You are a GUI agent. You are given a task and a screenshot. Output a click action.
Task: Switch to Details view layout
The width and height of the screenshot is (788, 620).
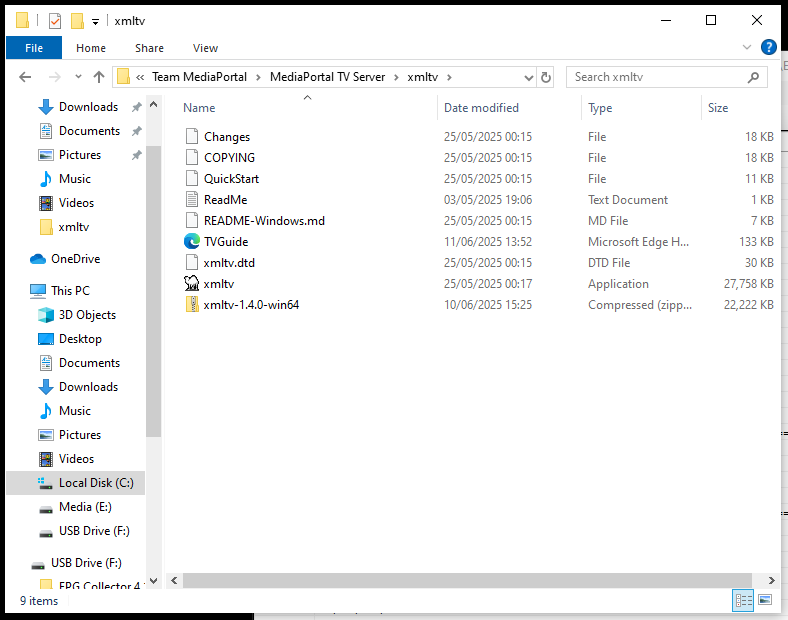(x=743, y=601)
